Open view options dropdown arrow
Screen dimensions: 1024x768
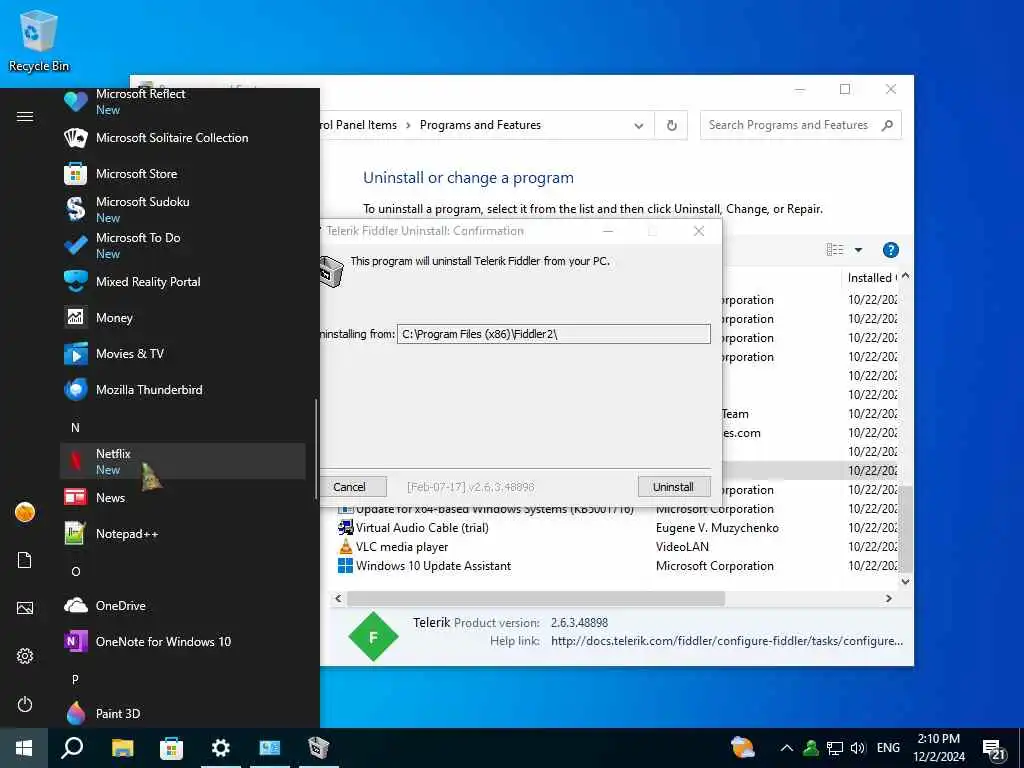[x=858, y=249]
